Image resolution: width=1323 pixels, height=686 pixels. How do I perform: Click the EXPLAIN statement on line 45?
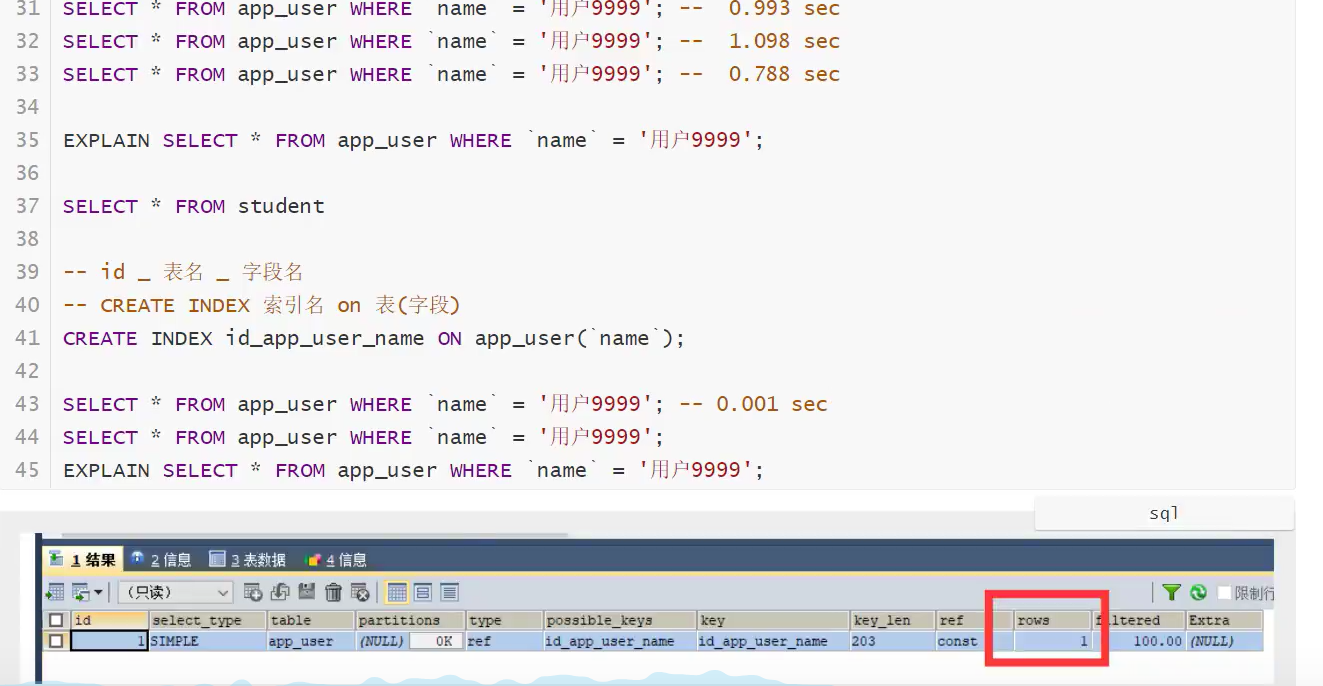413,470
